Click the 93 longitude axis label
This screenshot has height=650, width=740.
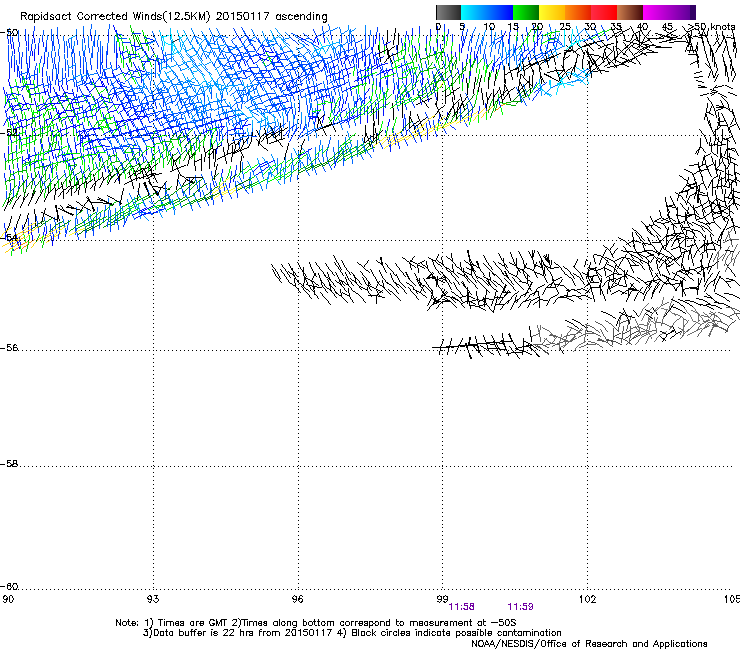pos(153,599)
